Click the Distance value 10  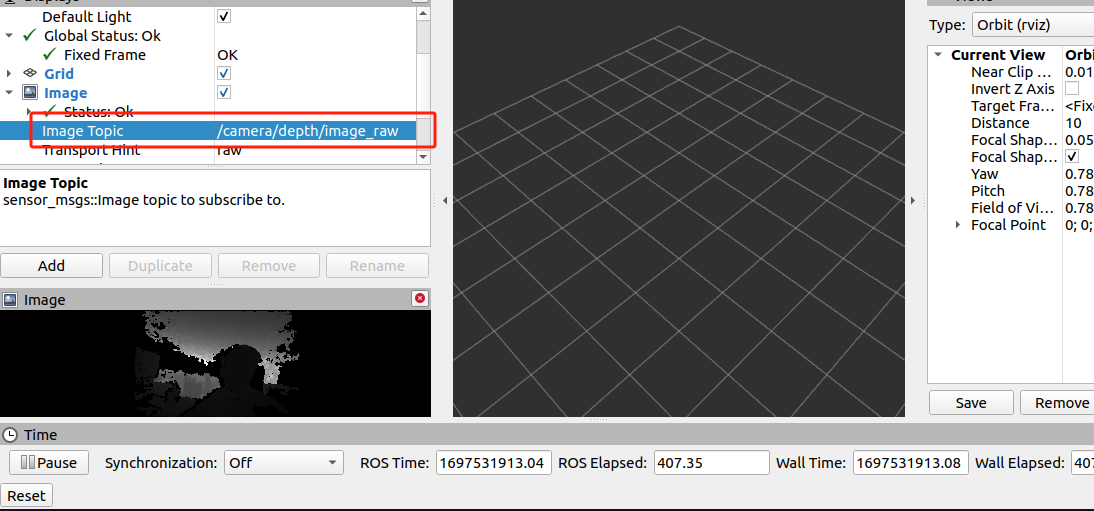(x=1074, y=123)
